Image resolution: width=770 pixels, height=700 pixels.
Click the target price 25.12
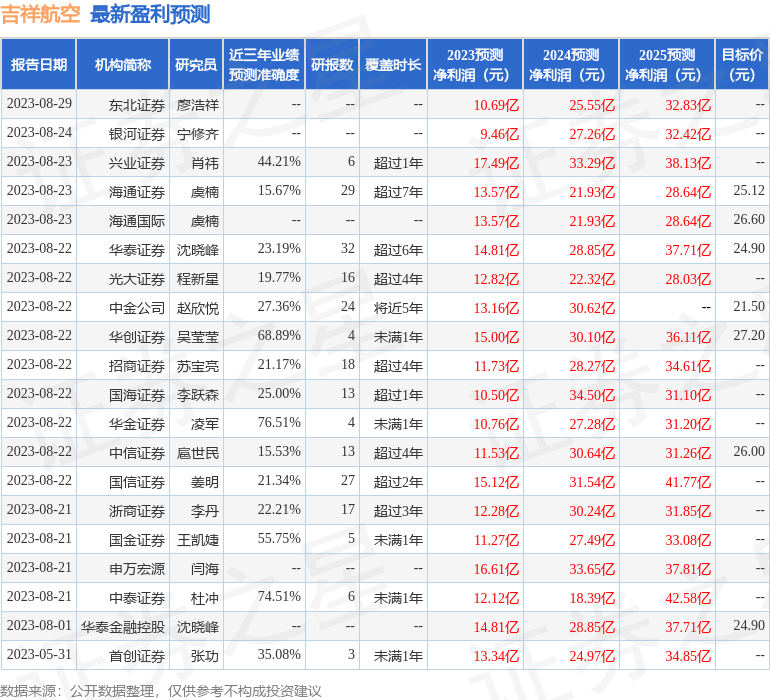(x=749, y=191)
